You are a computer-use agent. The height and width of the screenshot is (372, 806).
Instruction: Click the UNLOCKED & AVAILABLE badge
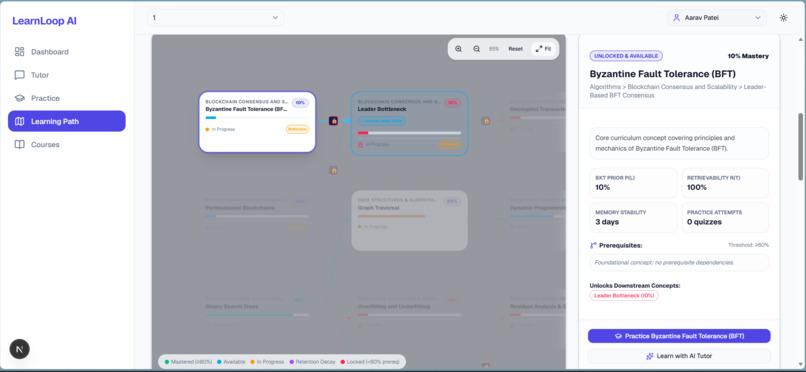point(626,56)
